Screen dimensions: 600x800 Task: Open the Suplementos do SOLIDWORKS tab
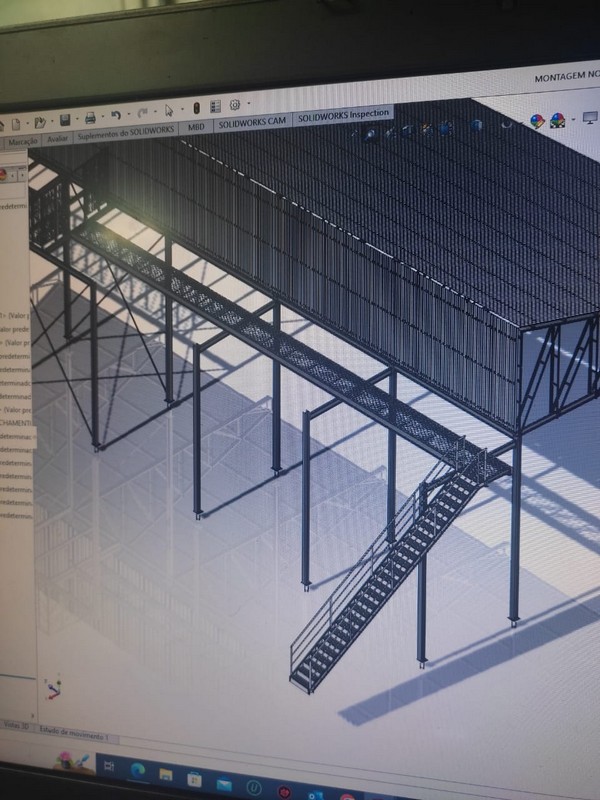point(126,133)
